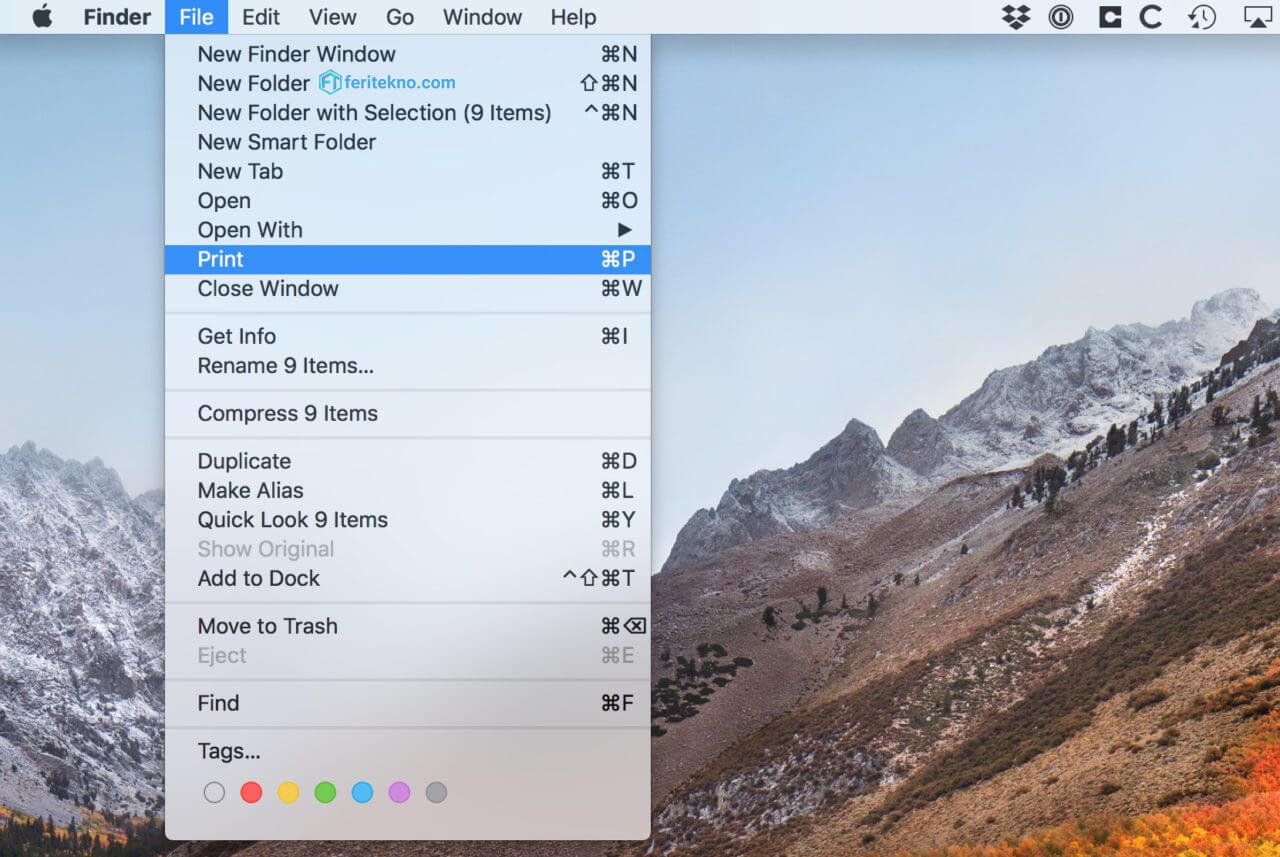Select New Tab menu item
The image size is (1280, 857).
click(x=408, y=171)
